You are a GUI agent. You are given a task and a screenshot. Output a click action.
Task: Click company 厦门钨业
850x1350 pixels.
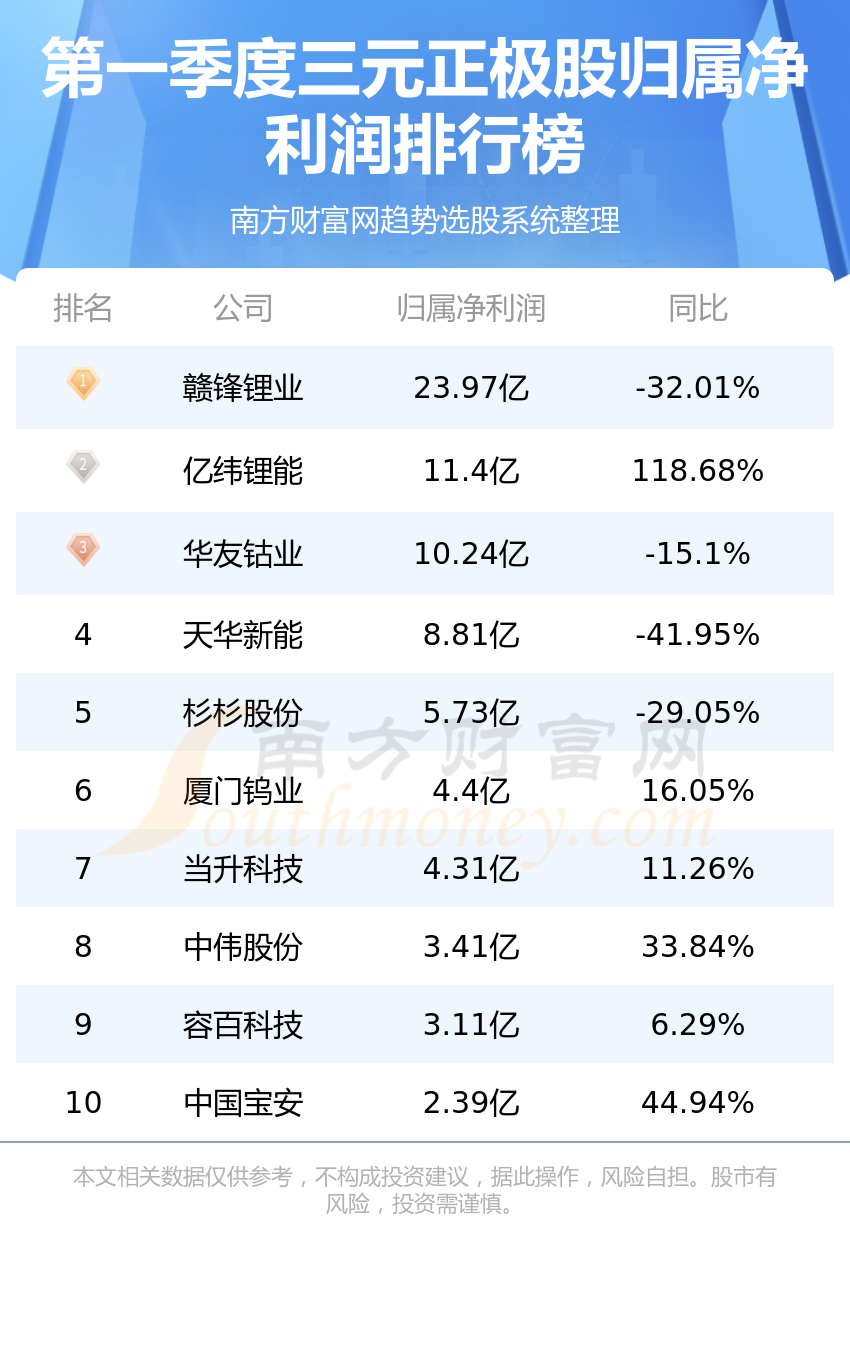tap(243, 790)
